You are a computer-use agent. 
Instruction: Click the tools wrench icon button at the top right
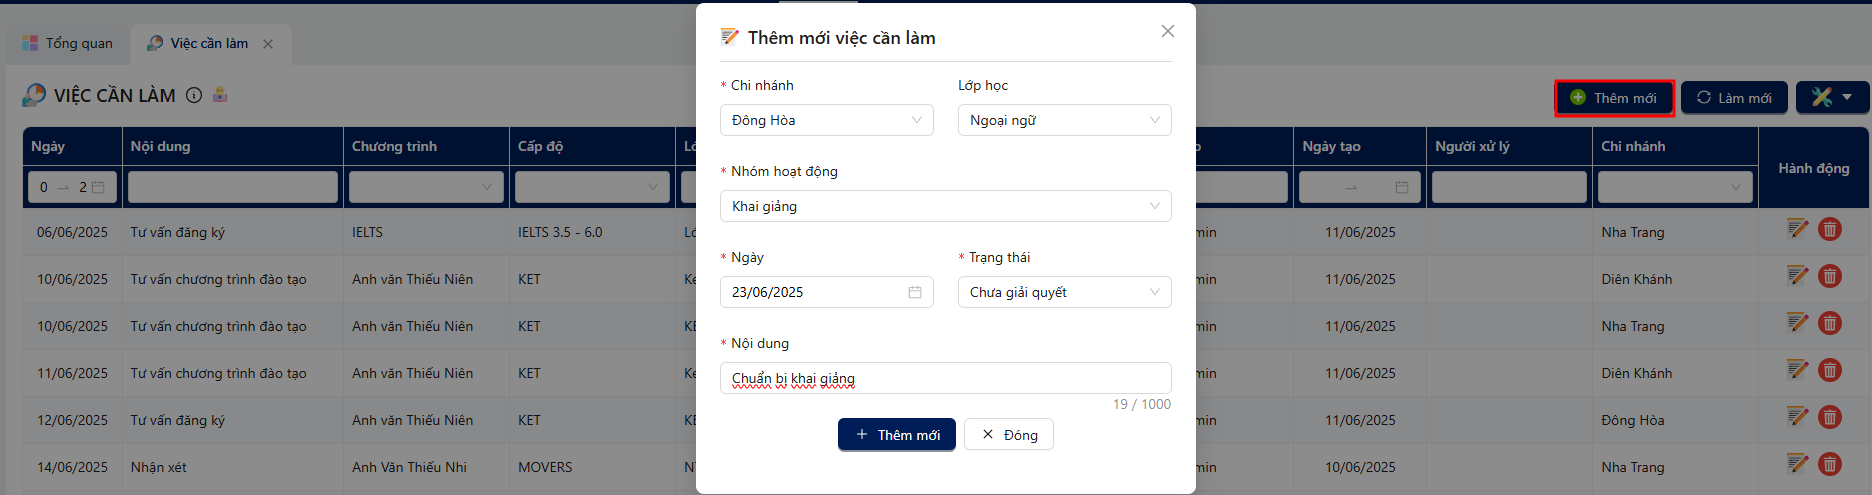coord(1832,97)
